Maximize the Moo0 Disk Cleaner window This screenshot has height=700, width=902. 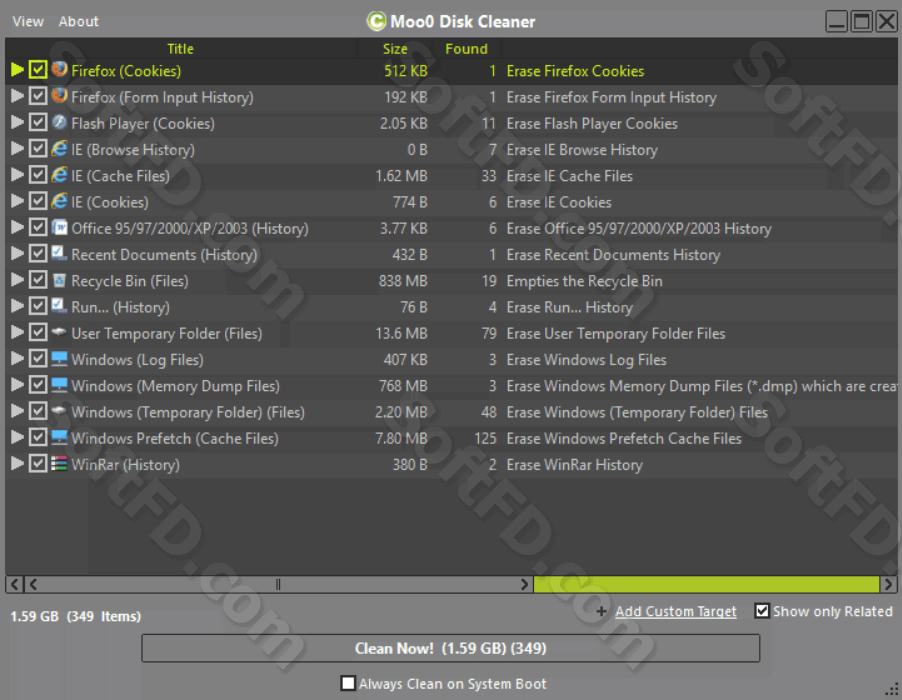coord(861,22)
